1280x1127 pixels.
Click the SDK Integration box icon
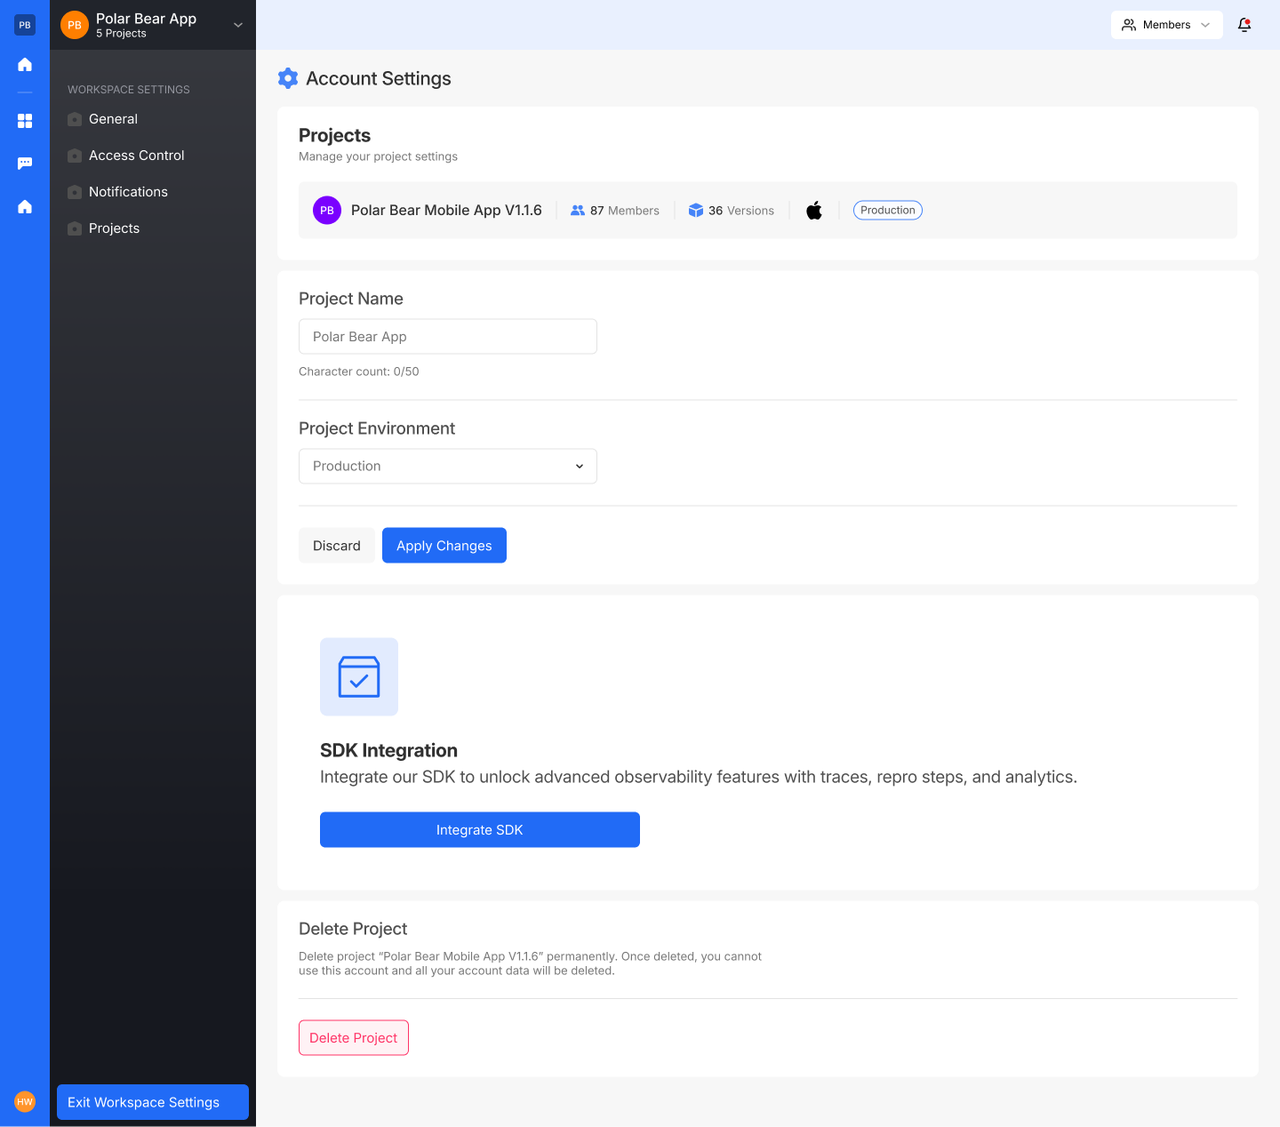(359, 677)
